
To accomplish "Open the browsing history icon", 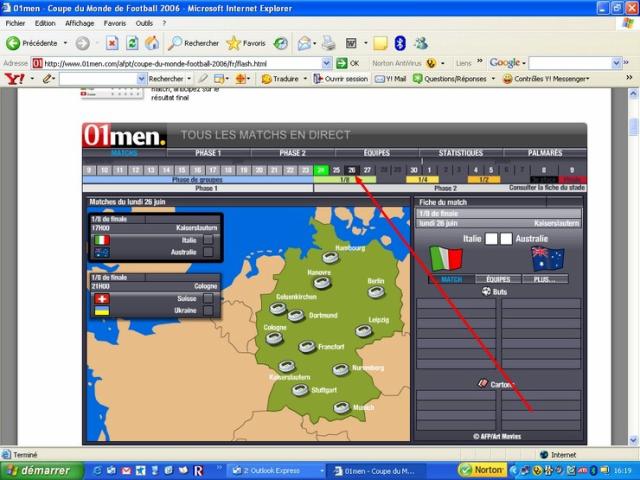I will [280, 43].
